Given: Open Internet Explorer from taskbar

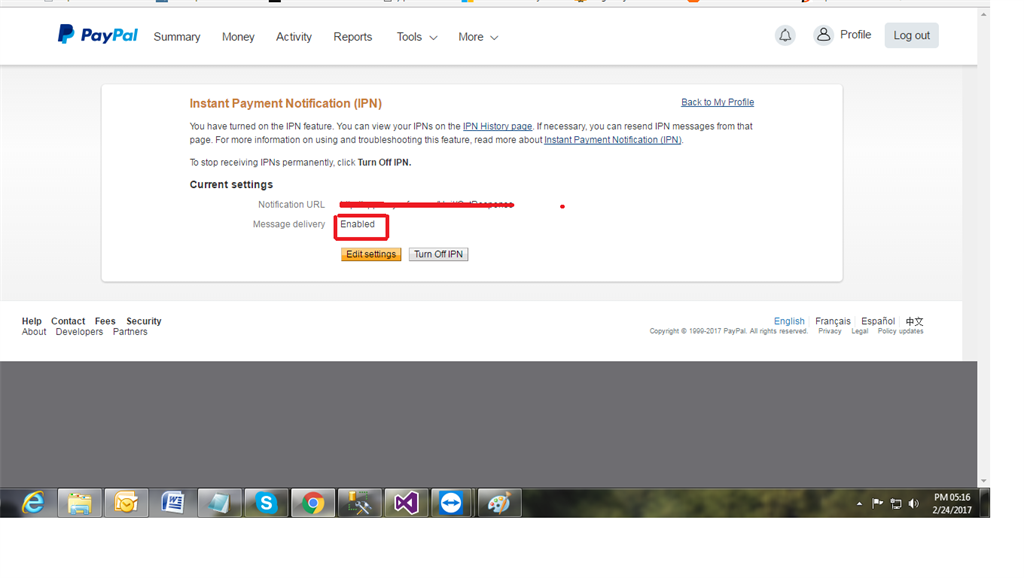Looking at the screenshot, I should coord(33,503).
